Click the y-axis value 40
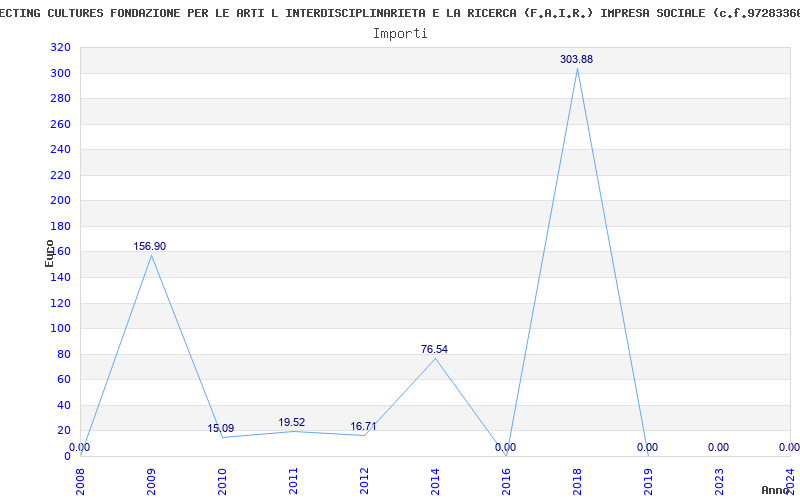The image size is (800, 500). coord(64,406)
